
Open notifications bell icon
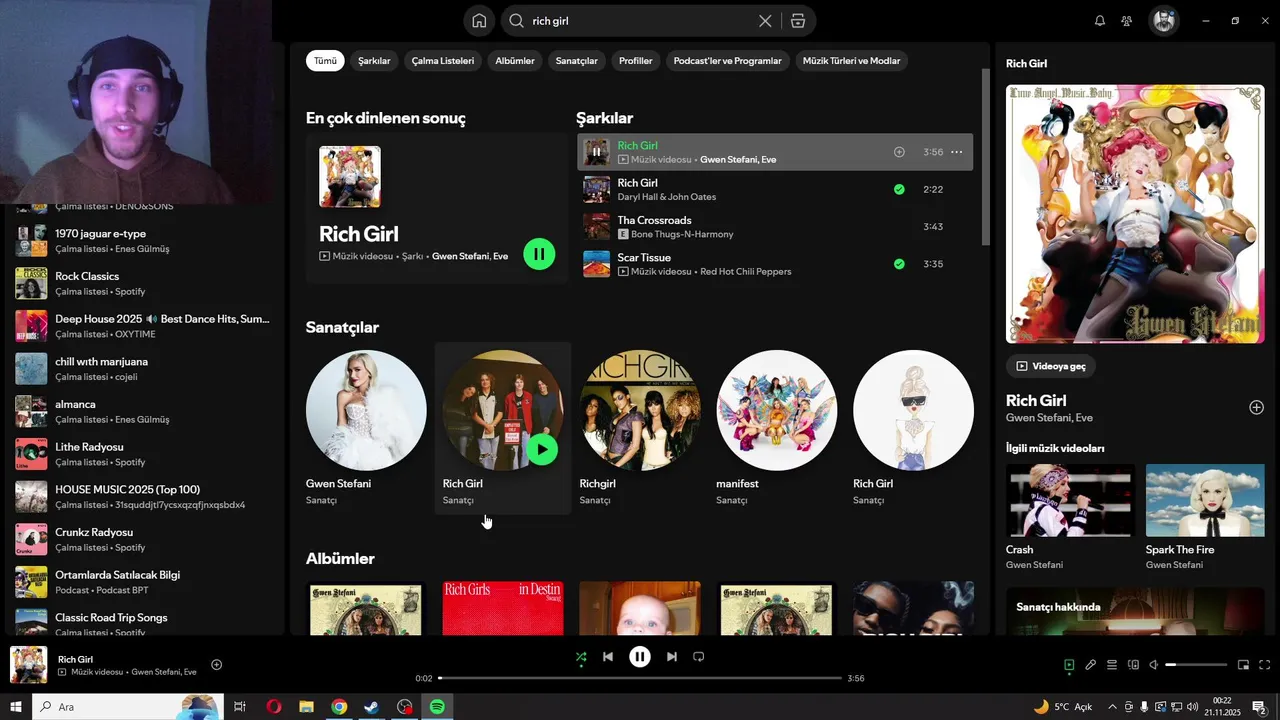coord(1100,21)
